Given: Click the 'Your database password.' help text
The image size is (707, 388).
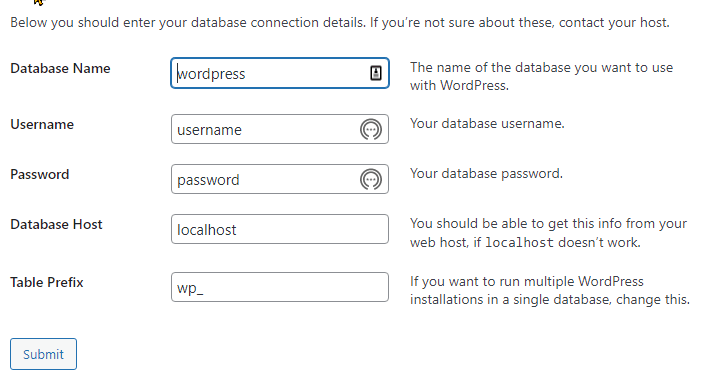Looking at the screenshot, I should 486,173.
